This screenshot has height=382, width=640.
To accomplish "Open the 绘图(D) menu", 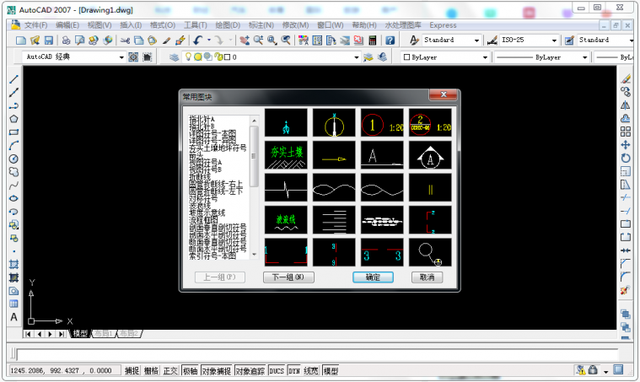I will [228, 25].
